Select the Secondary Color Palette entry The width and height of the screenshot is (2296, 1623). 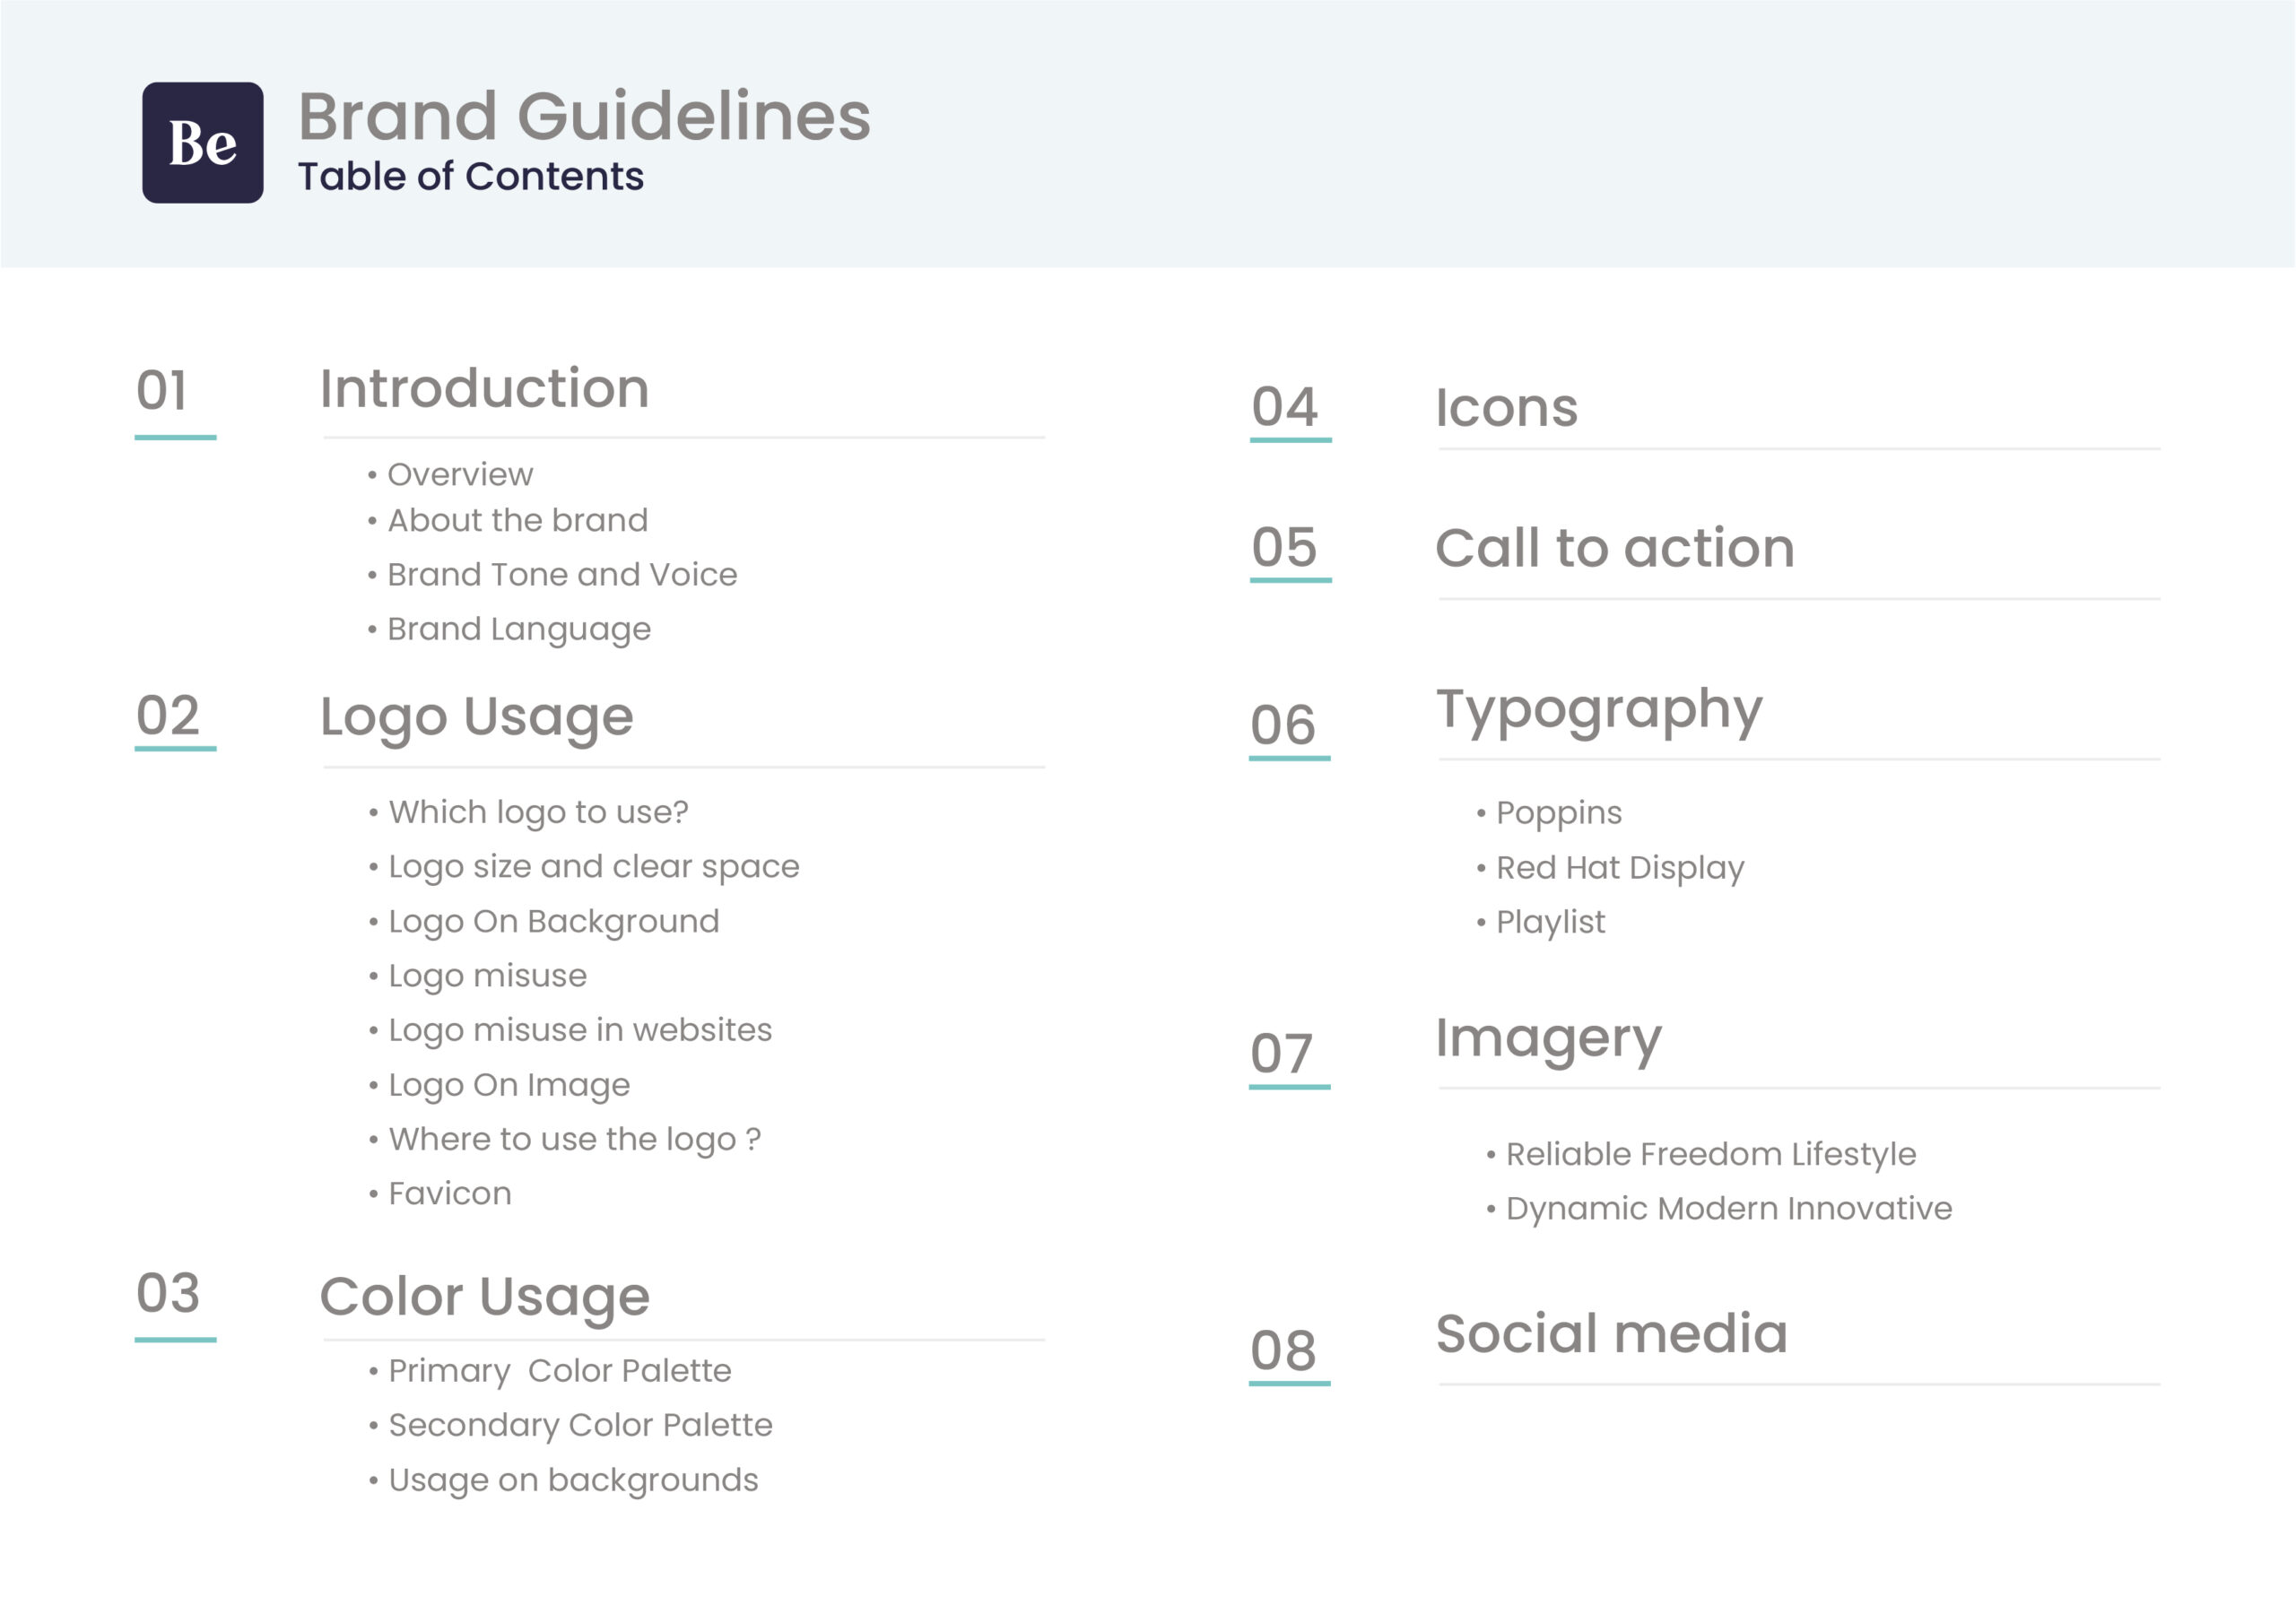point(580,1425)
